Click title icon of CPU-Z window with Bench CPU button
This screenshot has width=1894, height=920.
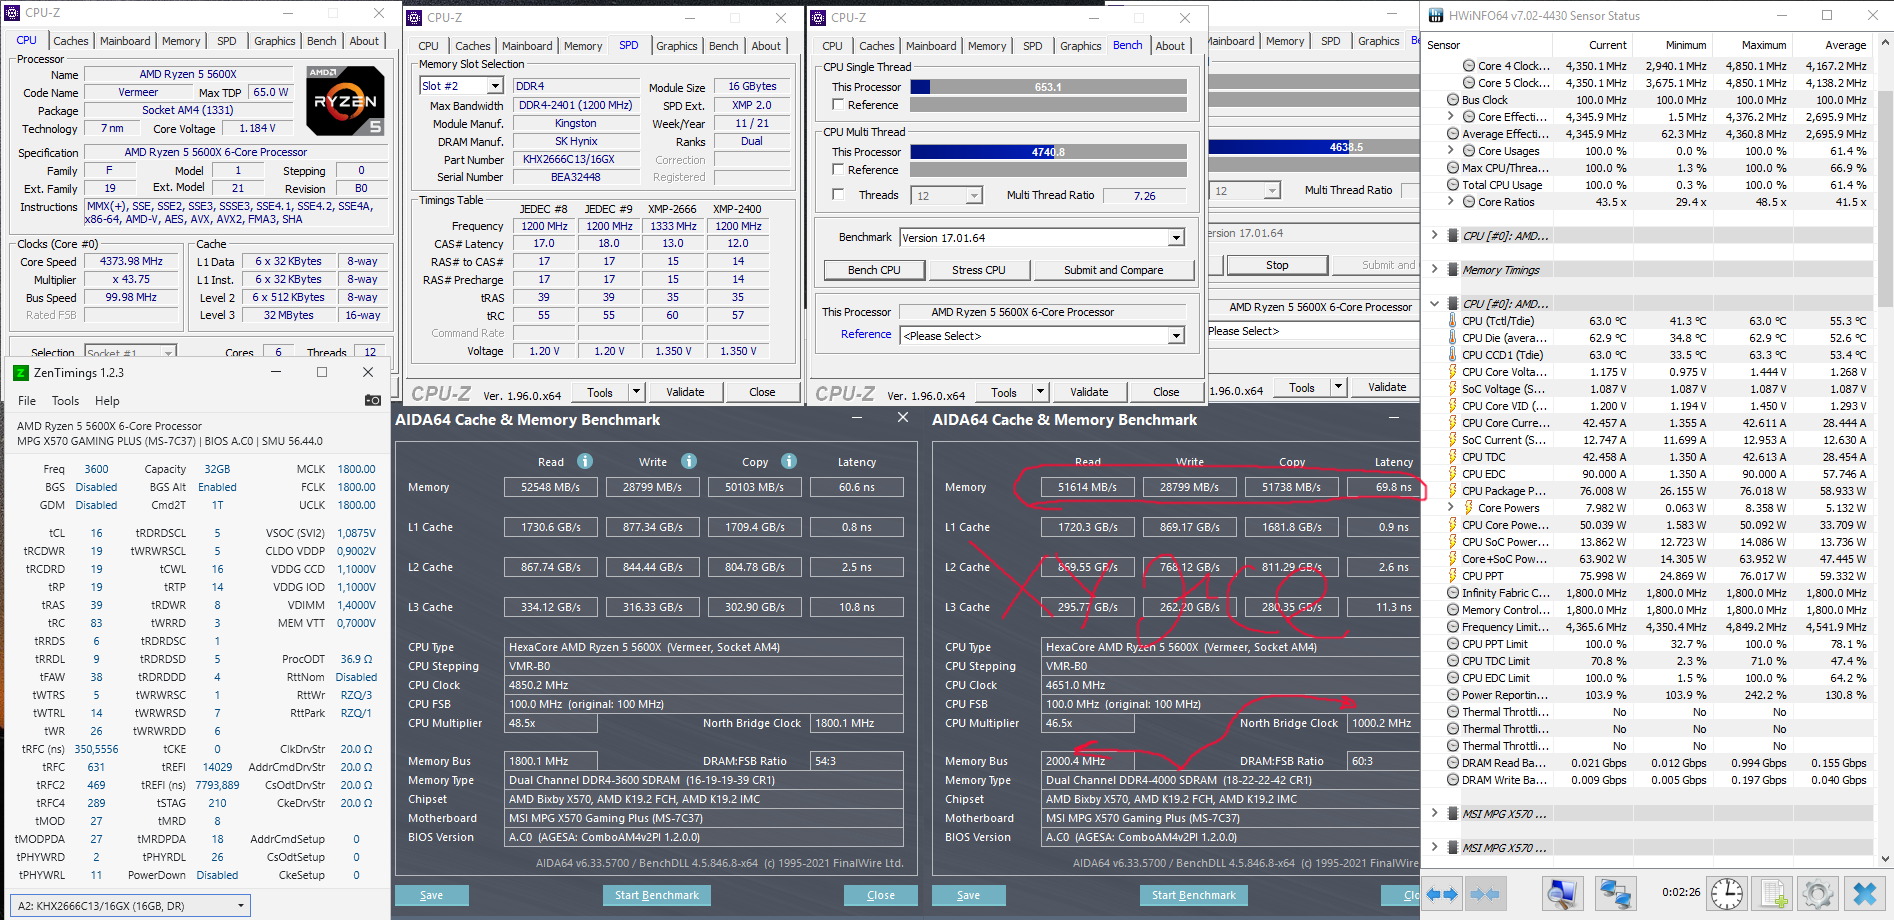(819, 18)
